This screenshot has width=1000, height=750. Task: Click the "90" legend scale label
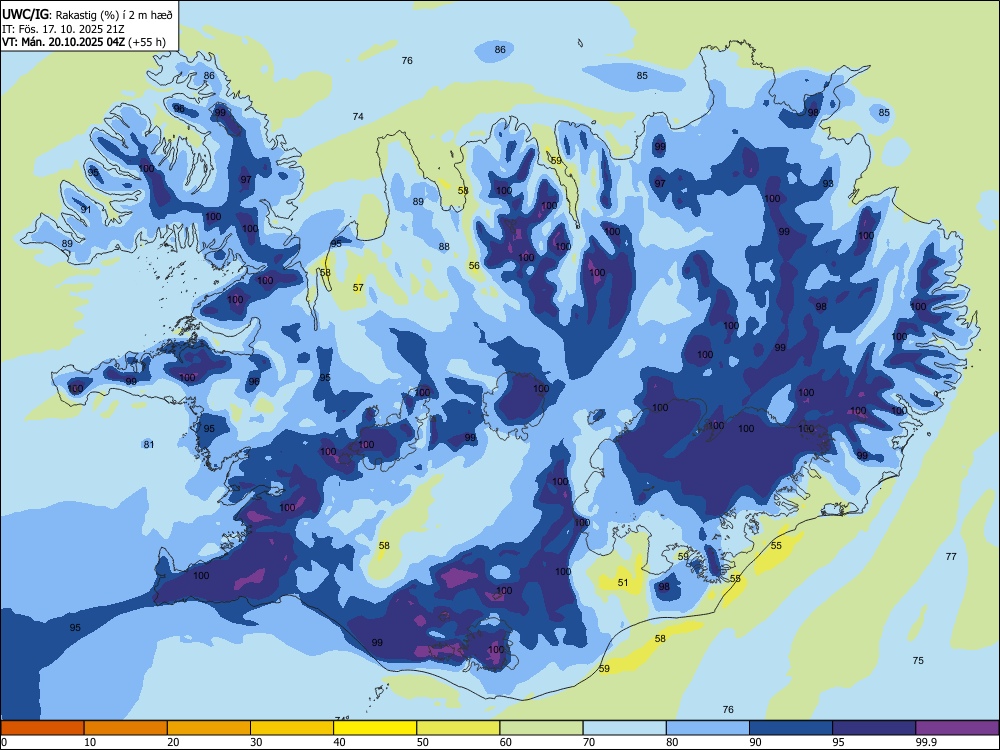(755, 742)
